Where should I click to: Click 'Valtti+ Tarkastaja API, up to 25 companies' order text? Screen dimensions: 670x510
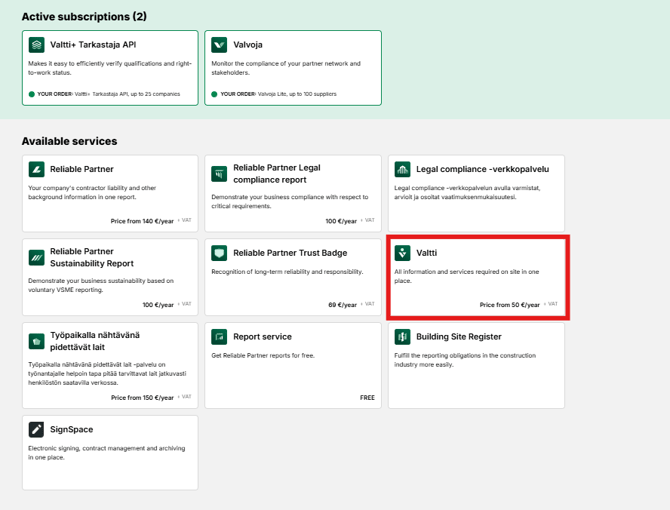pyautogui.click(x=127, y=94)
